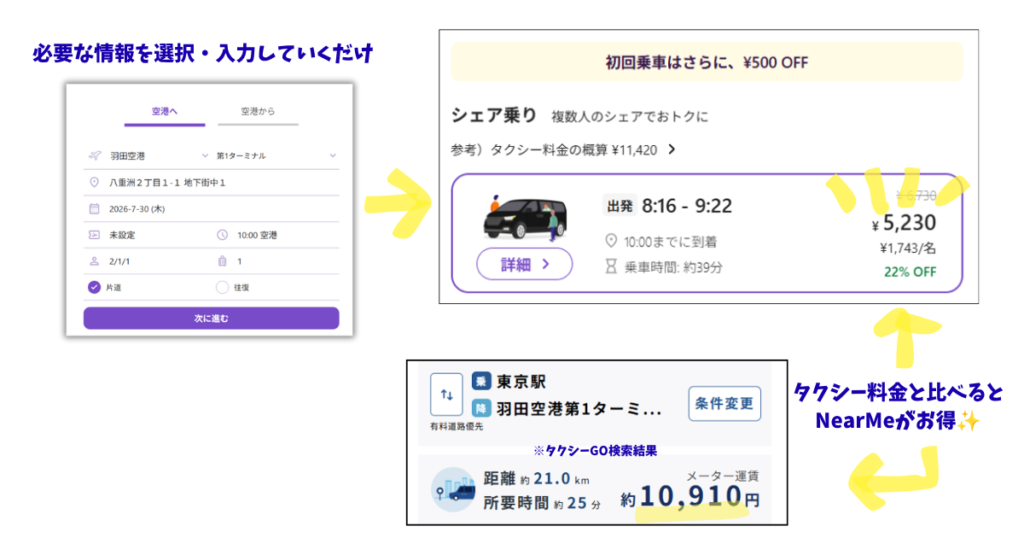Select the 東京駅 origin text

coord(521,381)
